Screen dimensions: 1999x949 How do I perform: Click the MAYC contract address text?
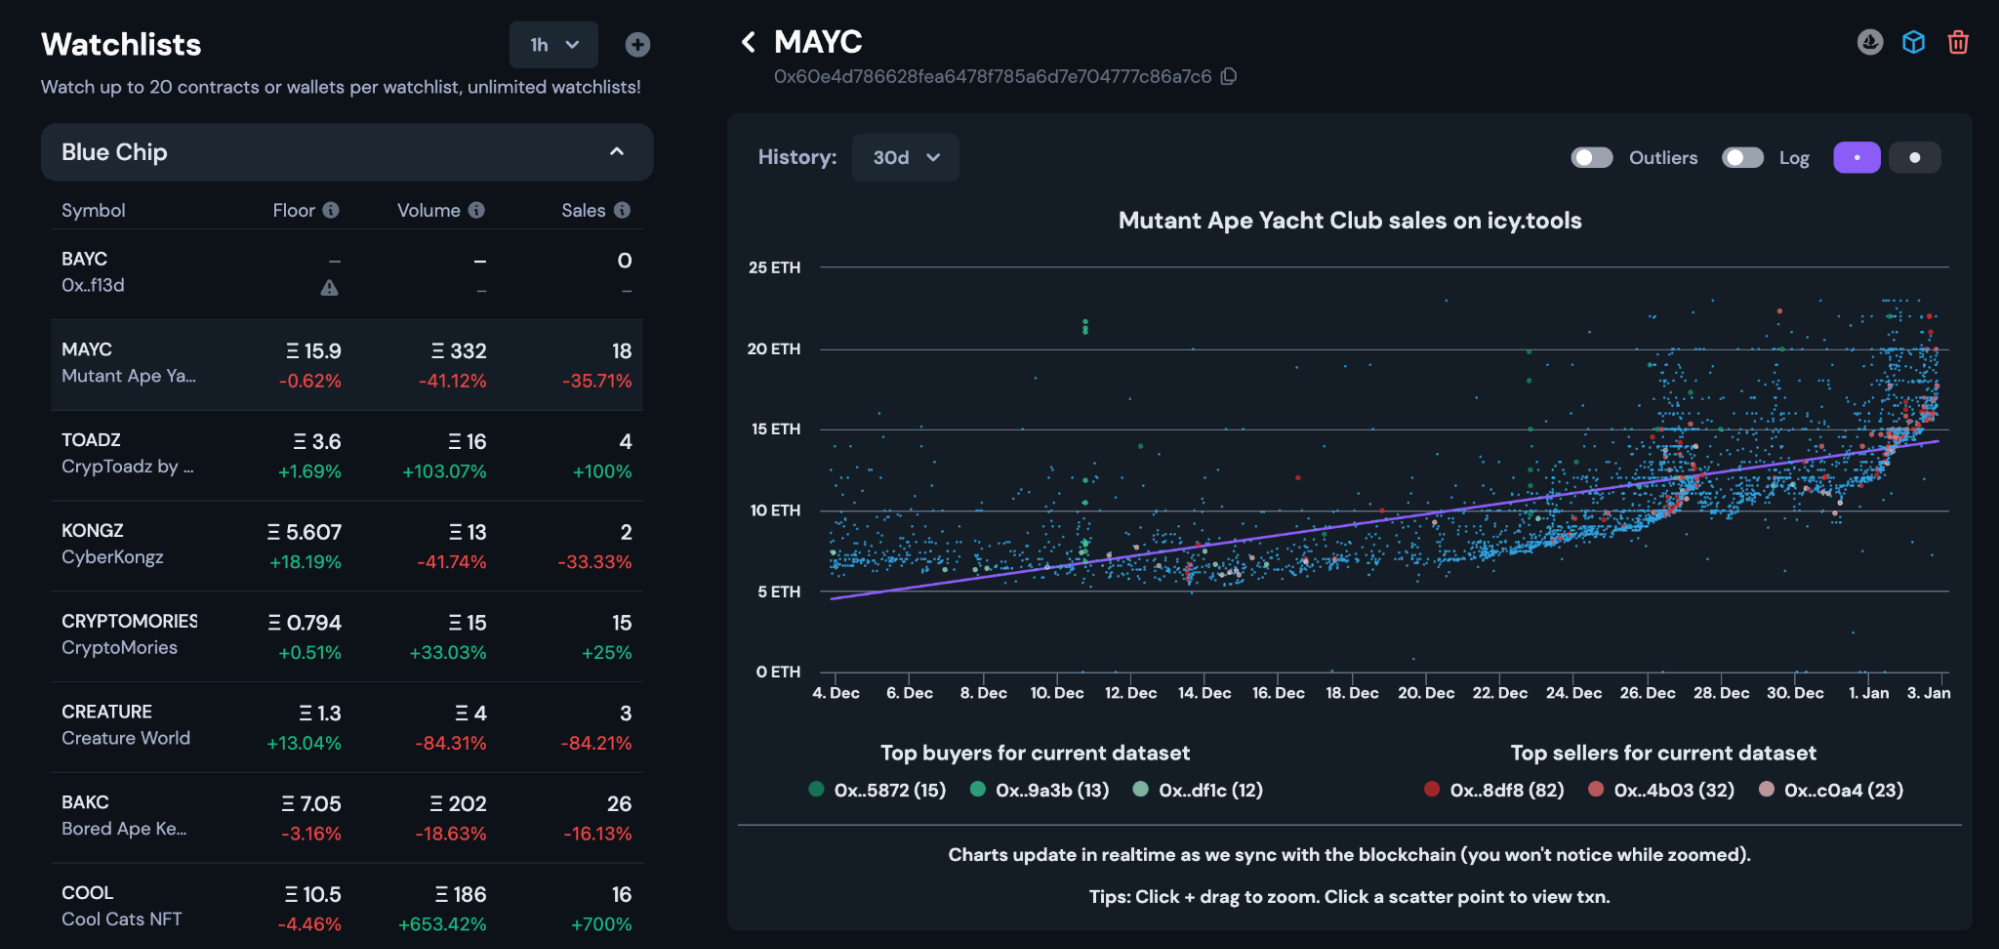(x=992, y=76)
